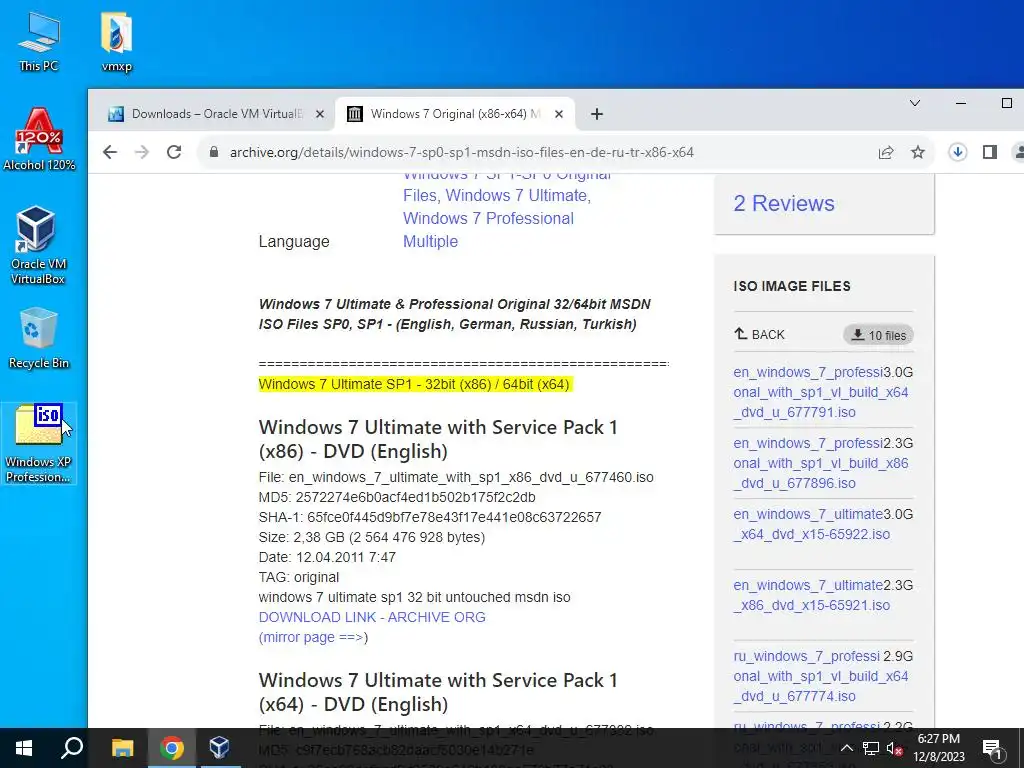This screenshot has height=768, width=1024.
Task: Open a new browser tab
Action: pos(596,114)
